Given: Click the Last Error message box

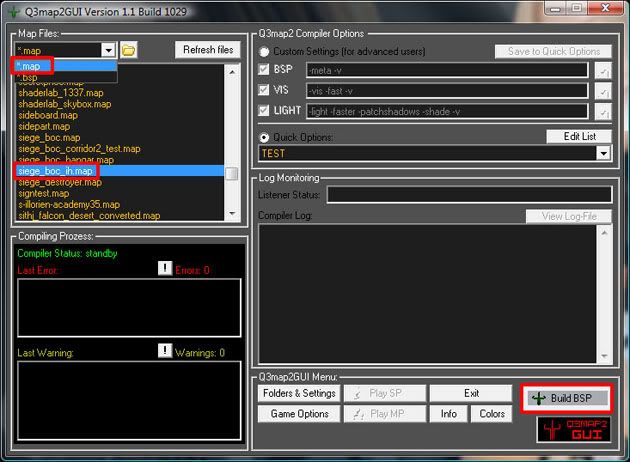Looking at the screenshot, I should (129, 308).
